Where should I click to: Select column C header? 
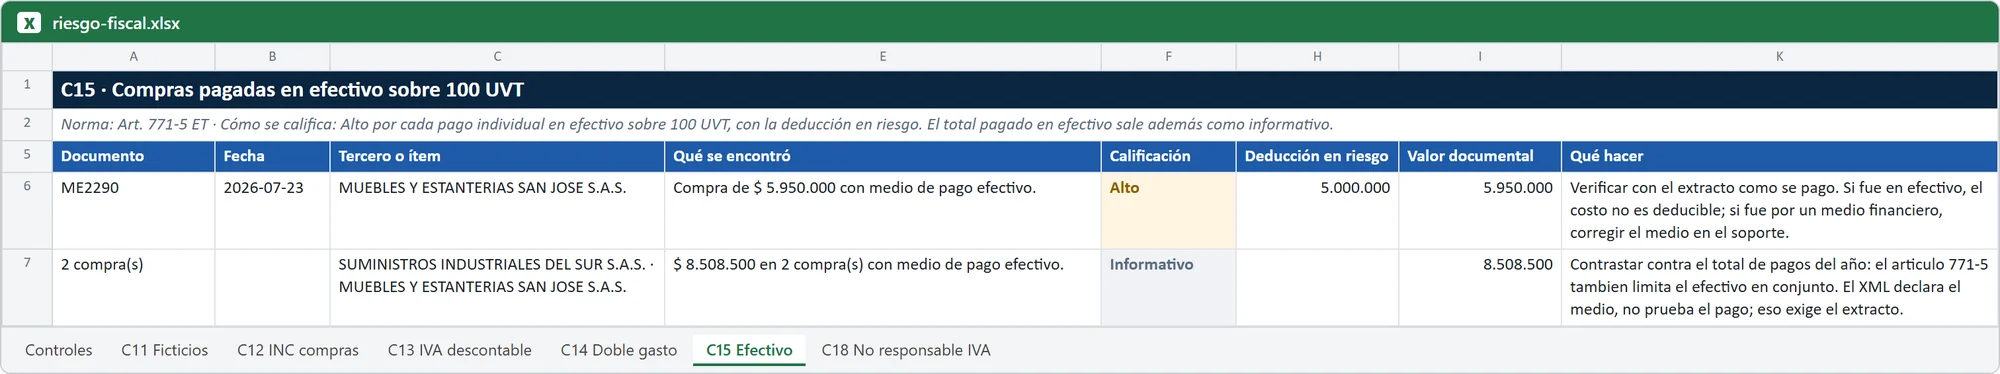[x=497, y=57]
